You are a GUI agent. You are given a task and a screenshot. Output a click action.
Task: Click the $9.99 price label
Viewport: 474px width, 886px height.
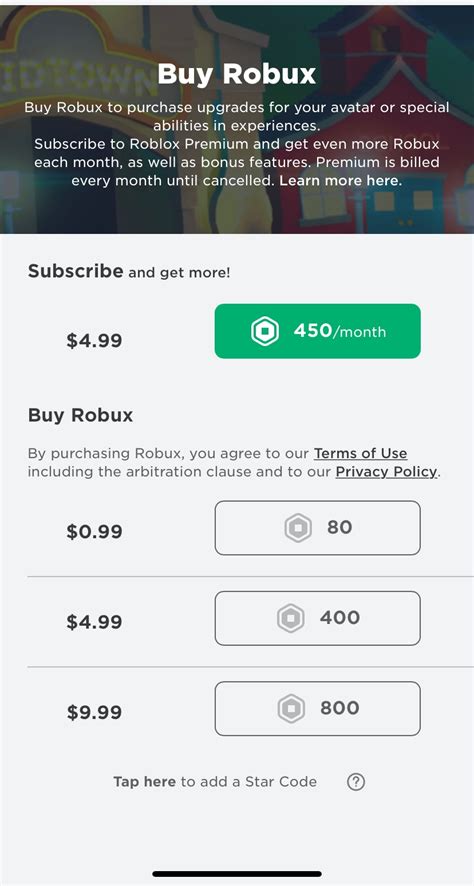tap(94, 713)
